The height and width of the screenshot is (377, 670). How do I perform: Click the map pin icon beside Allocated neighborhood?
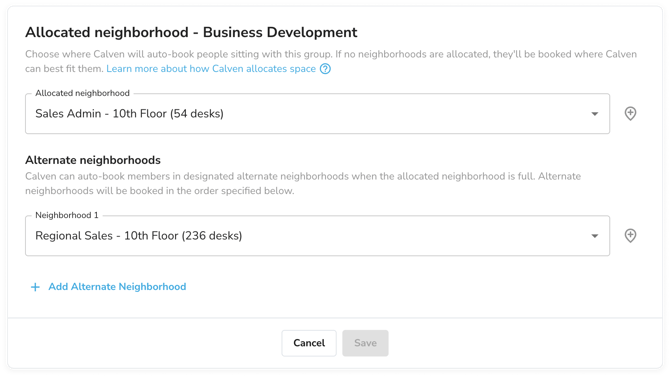tap(630, 114)
